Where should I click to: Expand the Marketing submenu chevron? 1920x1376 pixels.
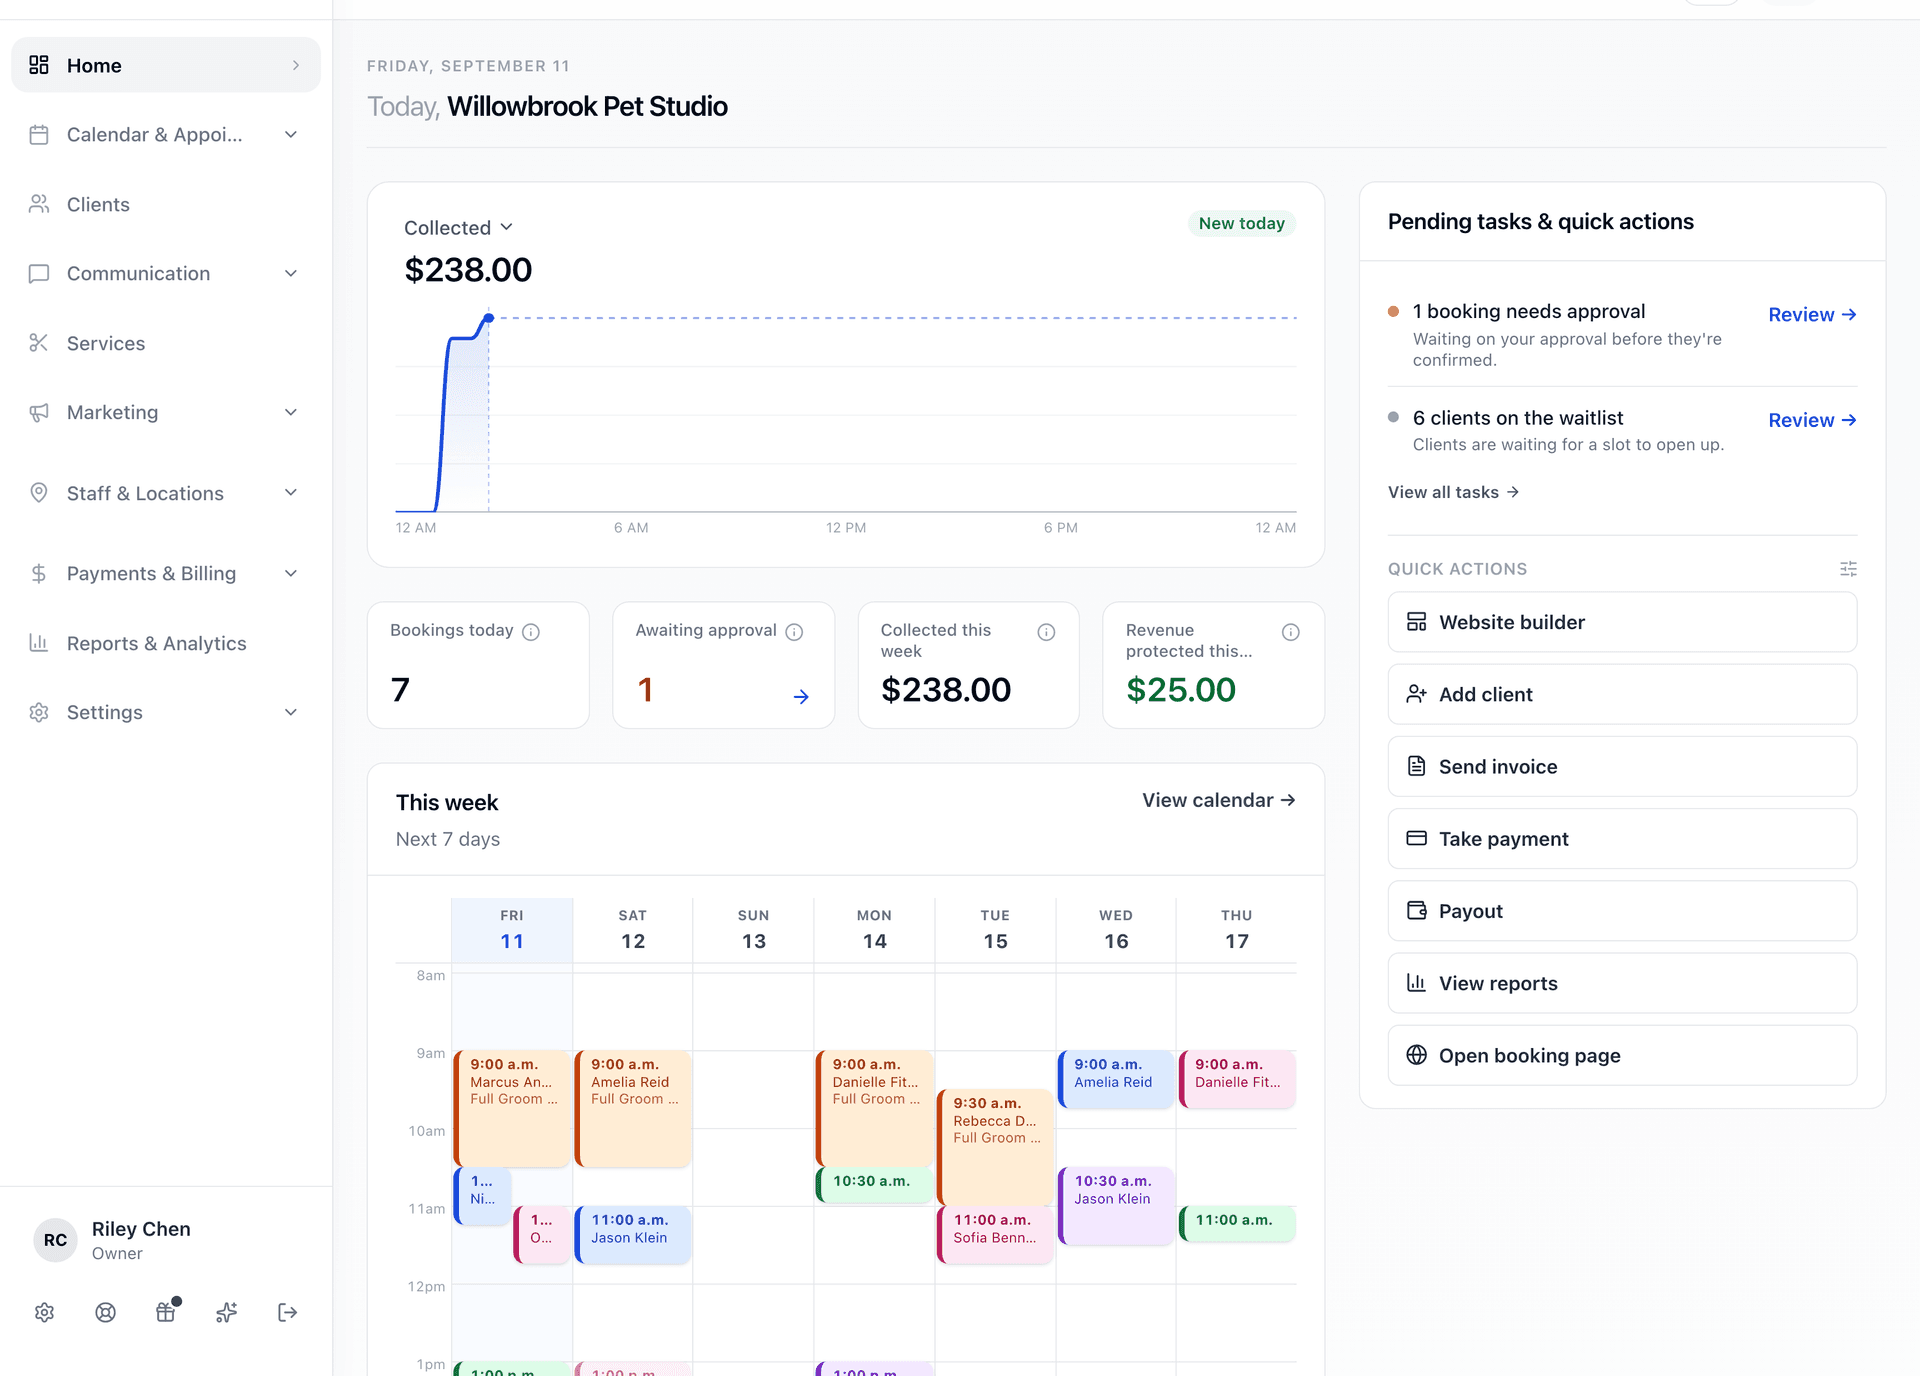click(291, 413)
